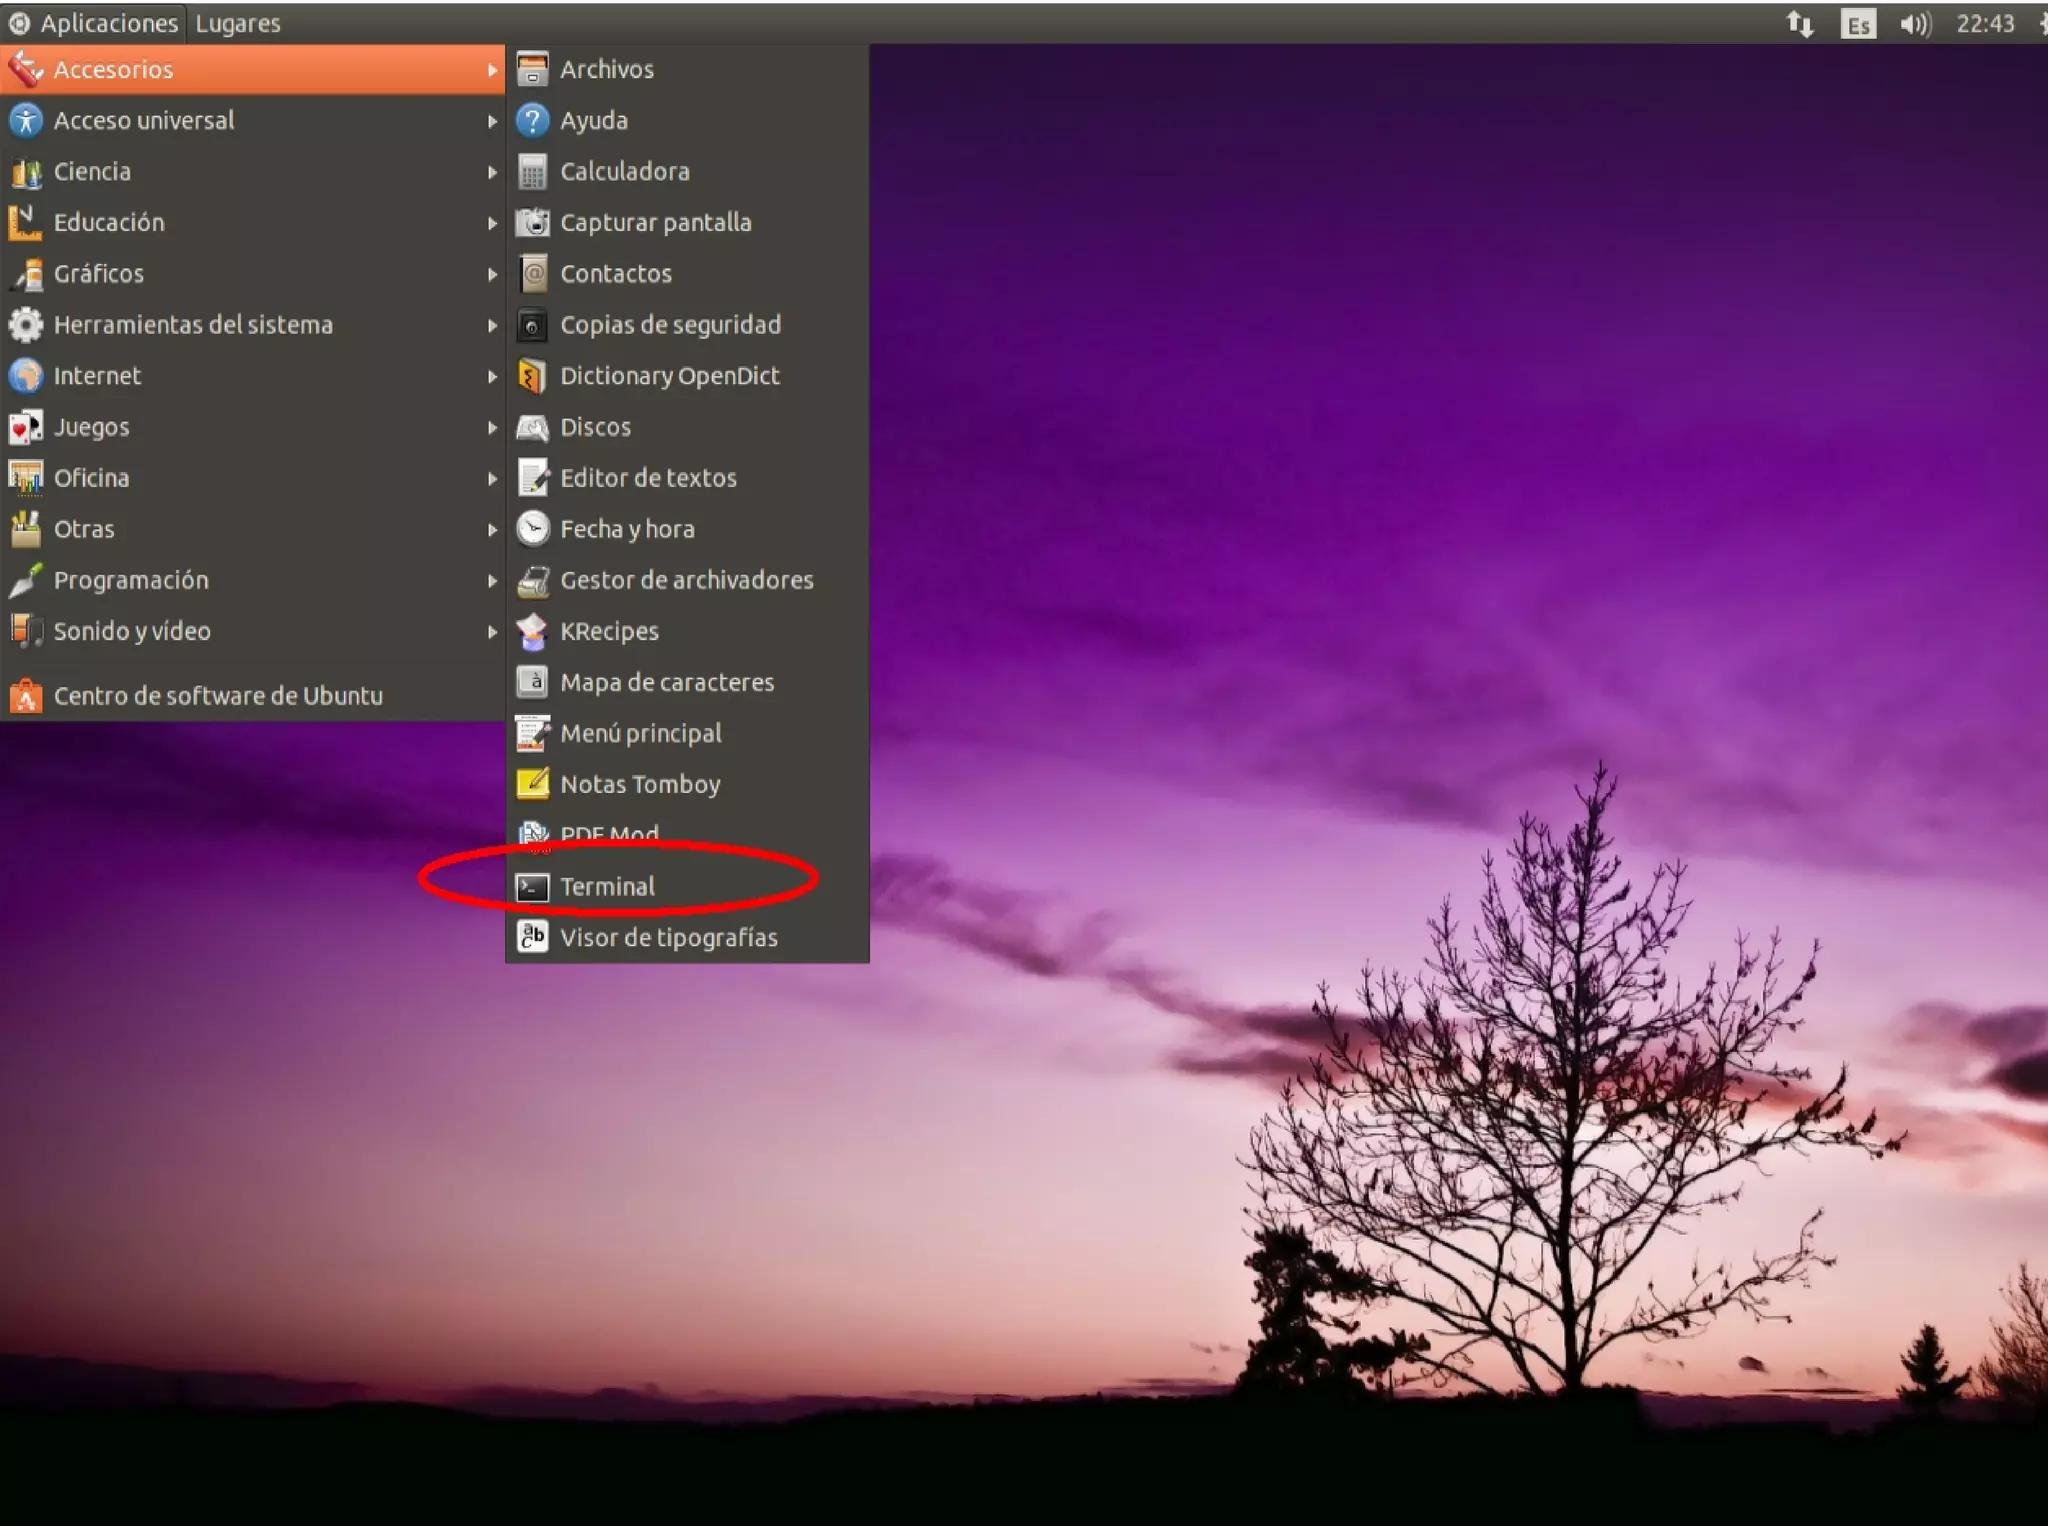Open Capturar pantalla screenshot tool
The height and width of the screenshot is (1526, 2048).
click(655, 222)
